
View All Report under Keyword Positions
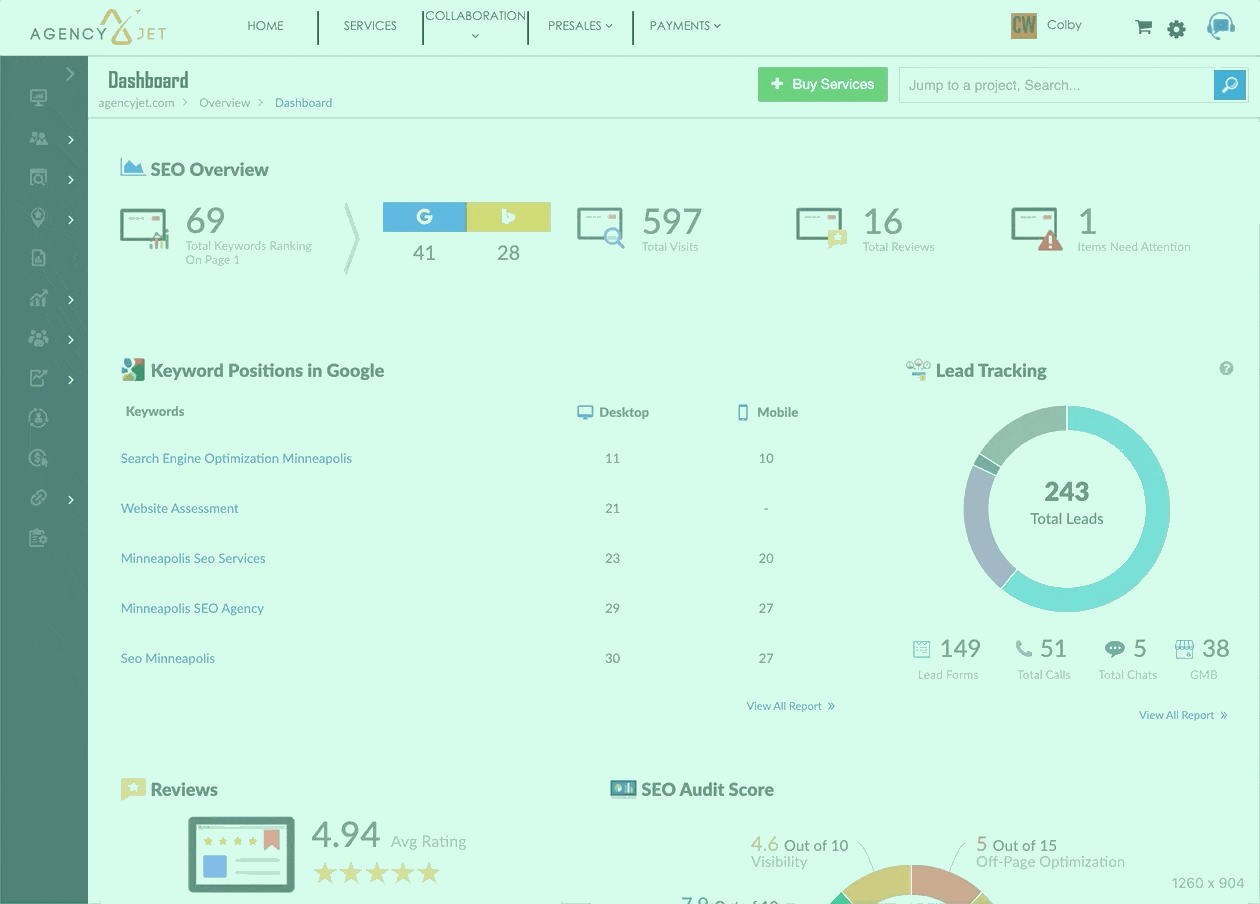pyautogui.click(x=790, y=706)
